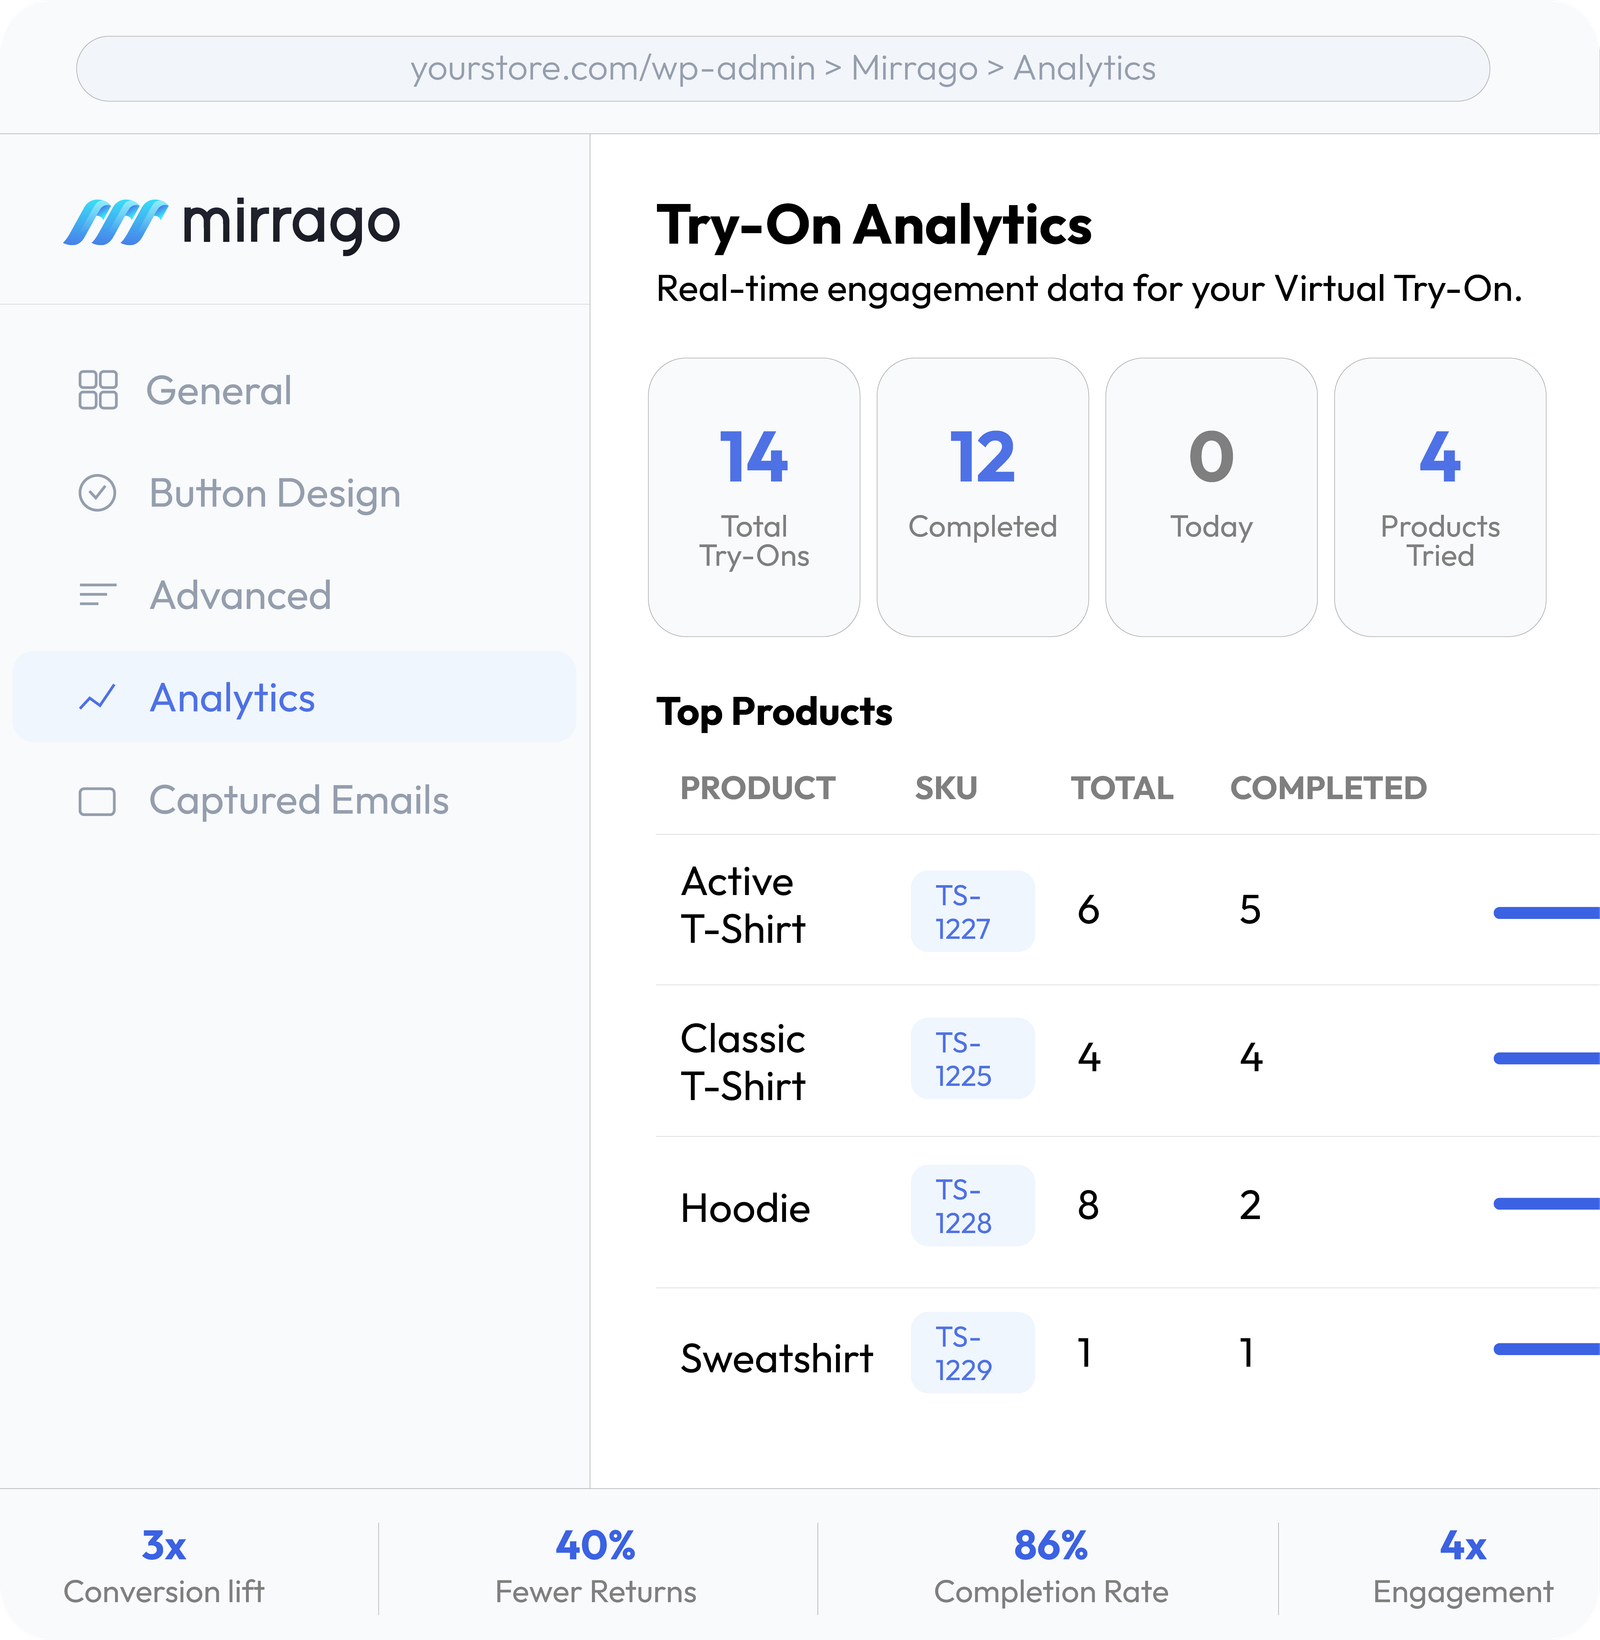The width and height of the screenshot is (1600, 1640).
Task: Select the Hoodie product name
Action: tap(745, 1208)
